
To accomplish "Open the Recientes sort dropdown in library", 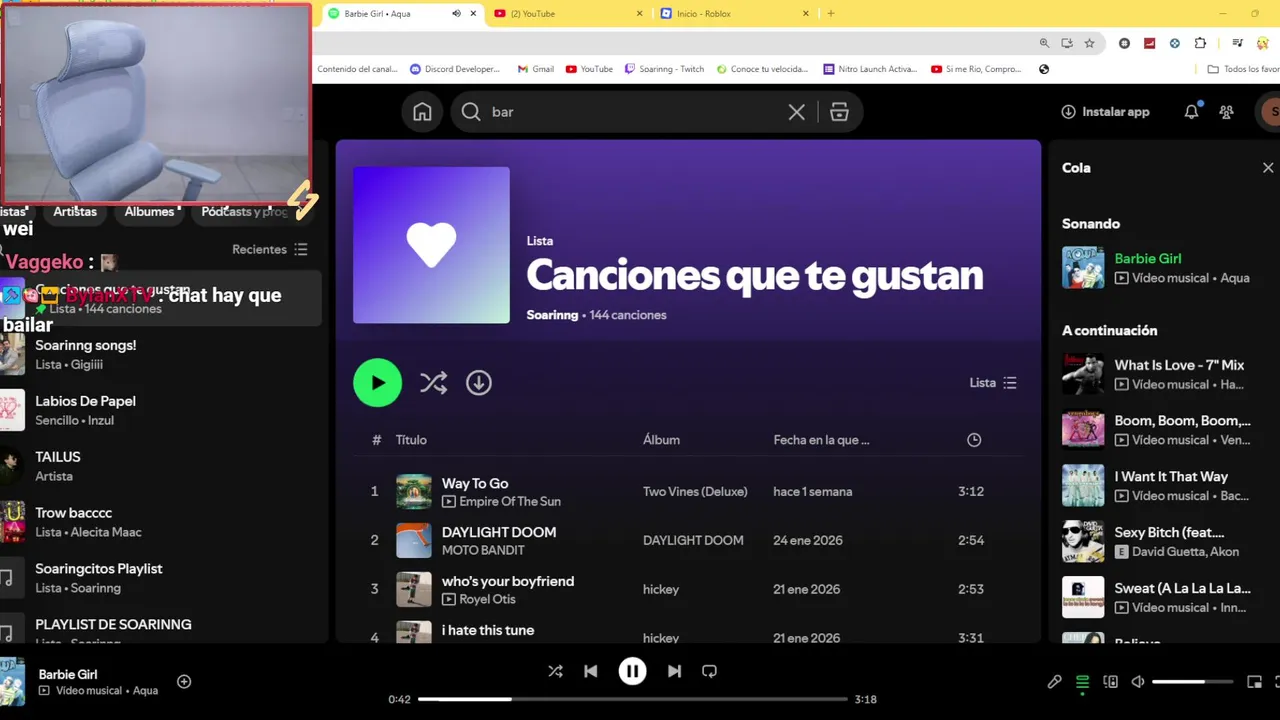I will pos(270,249).
